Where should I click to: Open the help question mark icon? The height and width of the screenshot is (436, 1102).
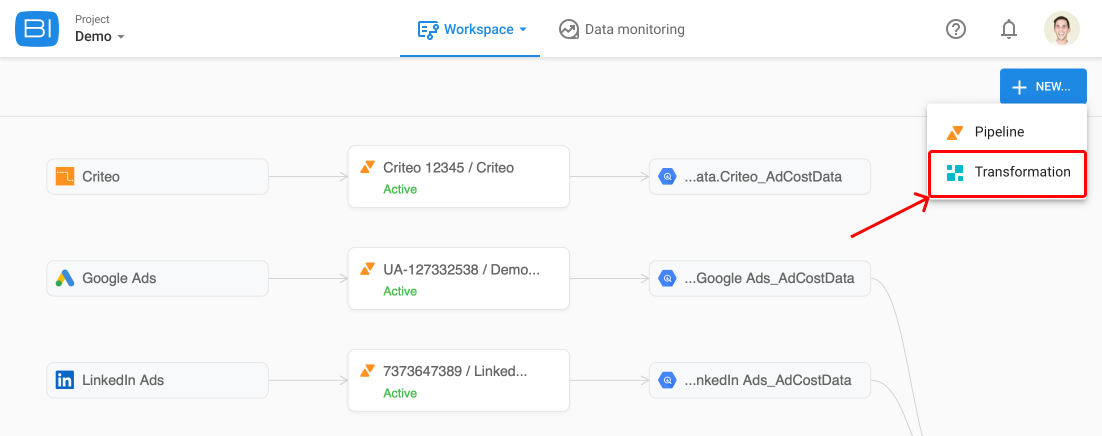(x=956, y=29)
